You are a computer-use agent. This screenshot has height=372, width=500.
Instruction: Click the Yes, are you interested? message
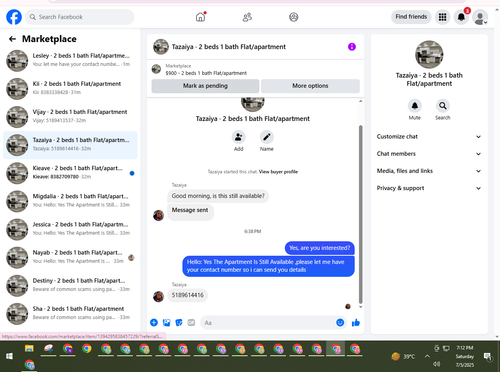pos(320,248)
